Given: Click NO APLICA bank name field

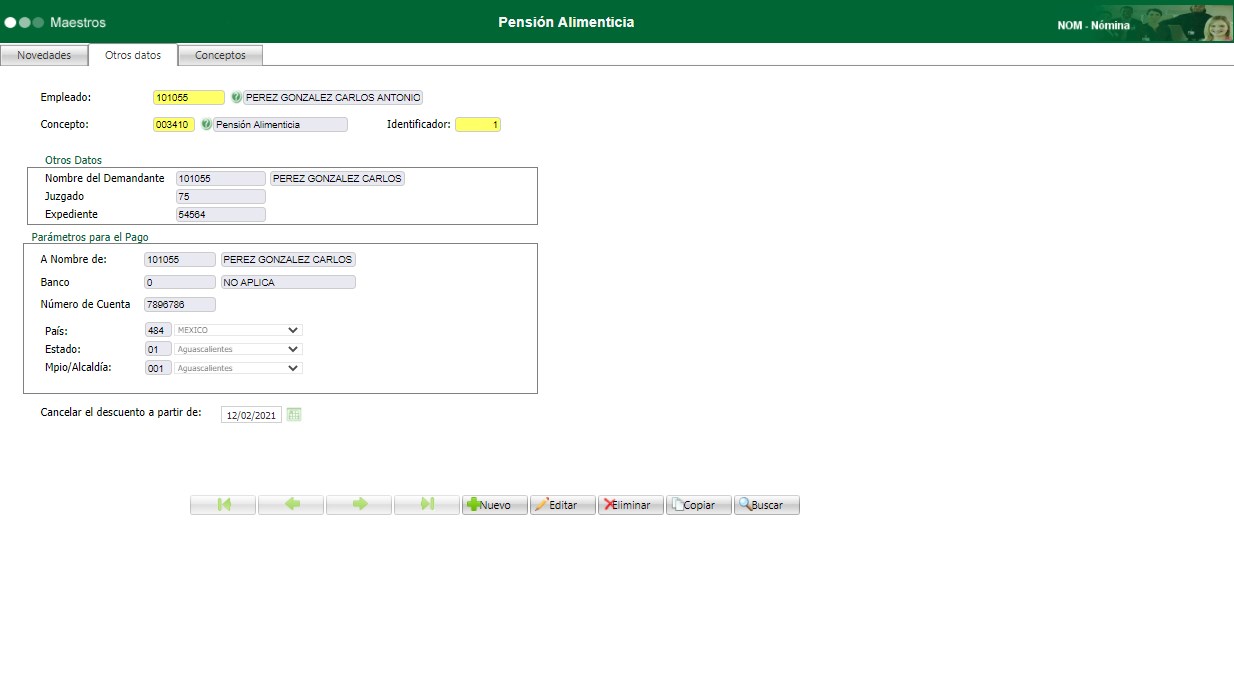Looking at the screenshot, I should [288, 283].
